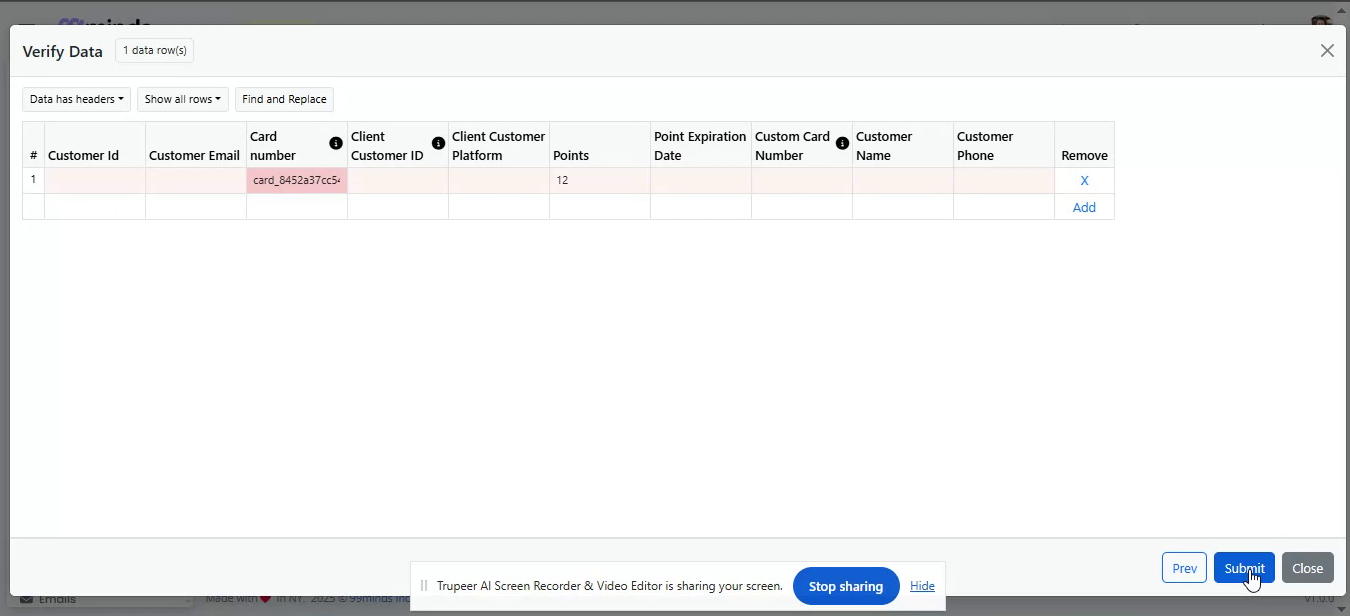This screenshot has width=1350, height=616.
Task: Click the Points column header
Action: (600, 145)
